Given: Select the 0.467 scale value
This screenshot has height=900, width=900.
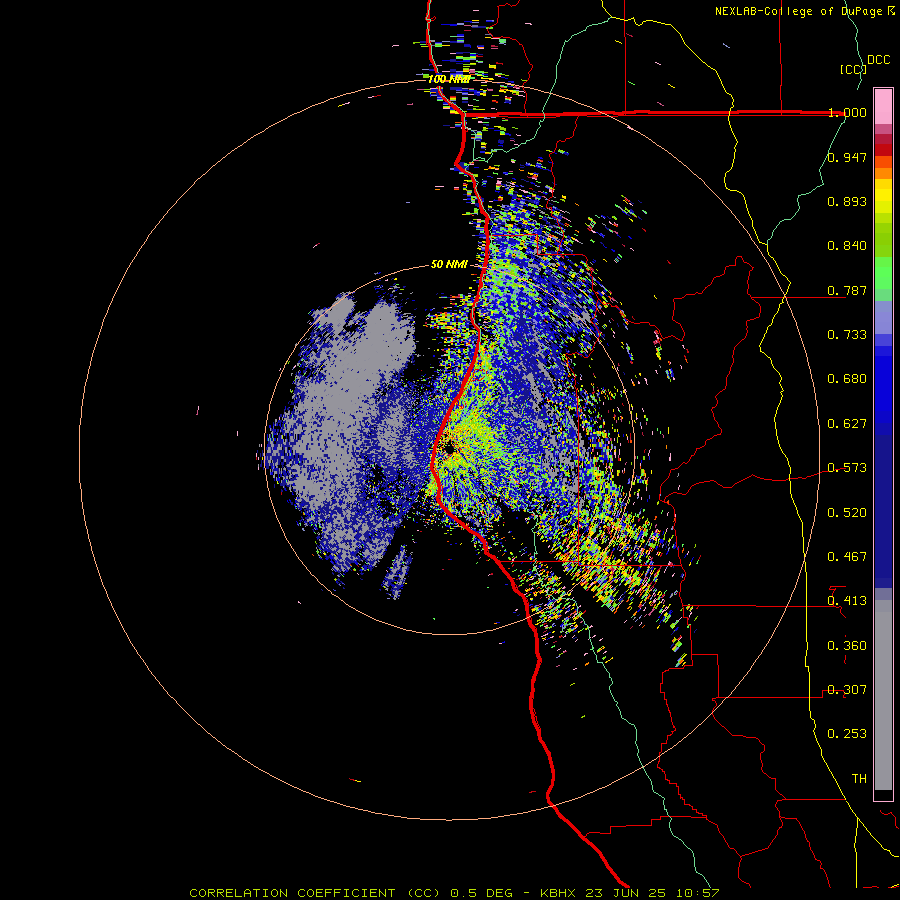Looking at the screenshot, I should 847,557.
